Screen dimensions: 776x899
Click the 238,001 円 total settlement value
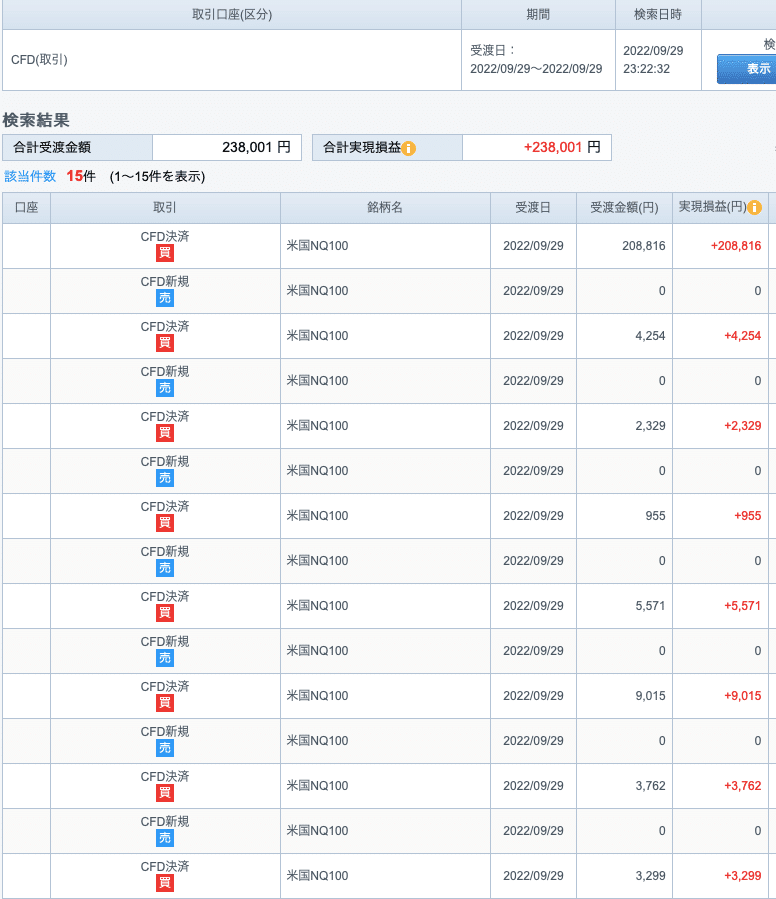[256, 147]
